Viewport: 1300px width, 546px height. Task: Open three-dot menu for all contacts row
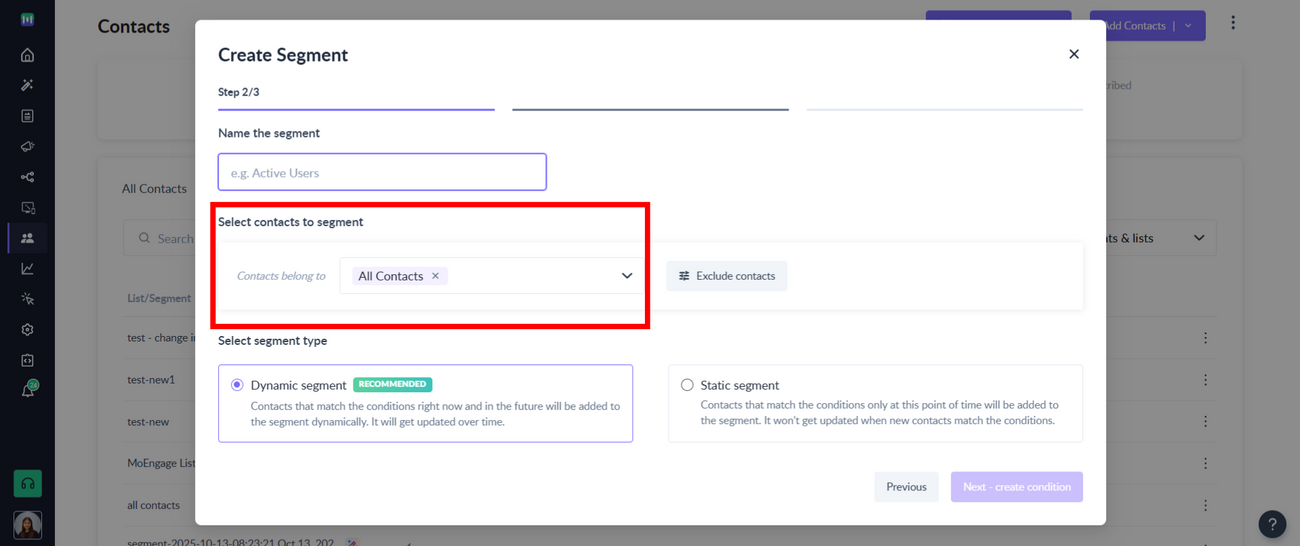coord(1205,506)
